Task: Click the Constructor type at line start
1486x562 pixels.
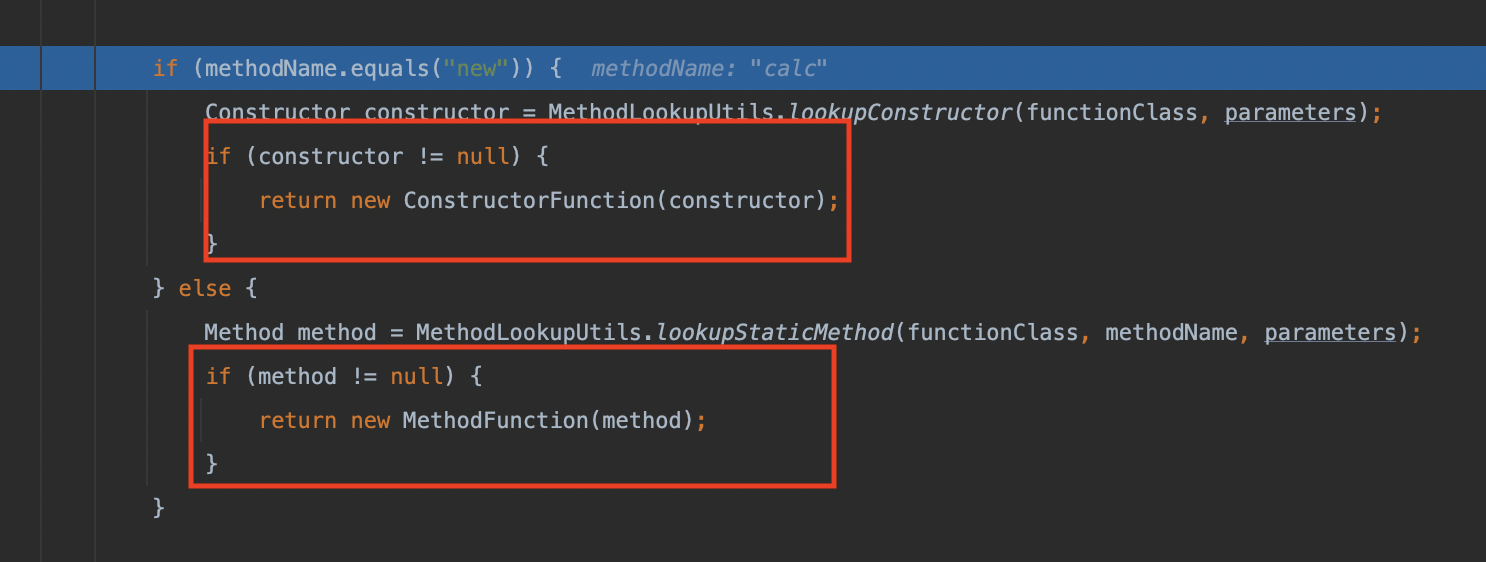Action: pyautogui.click(x=278, y=112)
